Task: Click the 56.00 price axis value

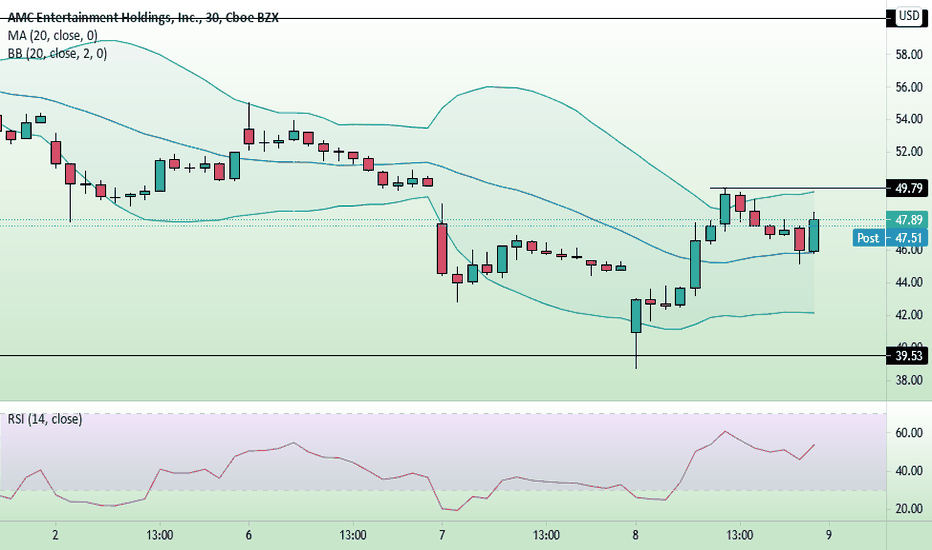Action: click(909, 87)
